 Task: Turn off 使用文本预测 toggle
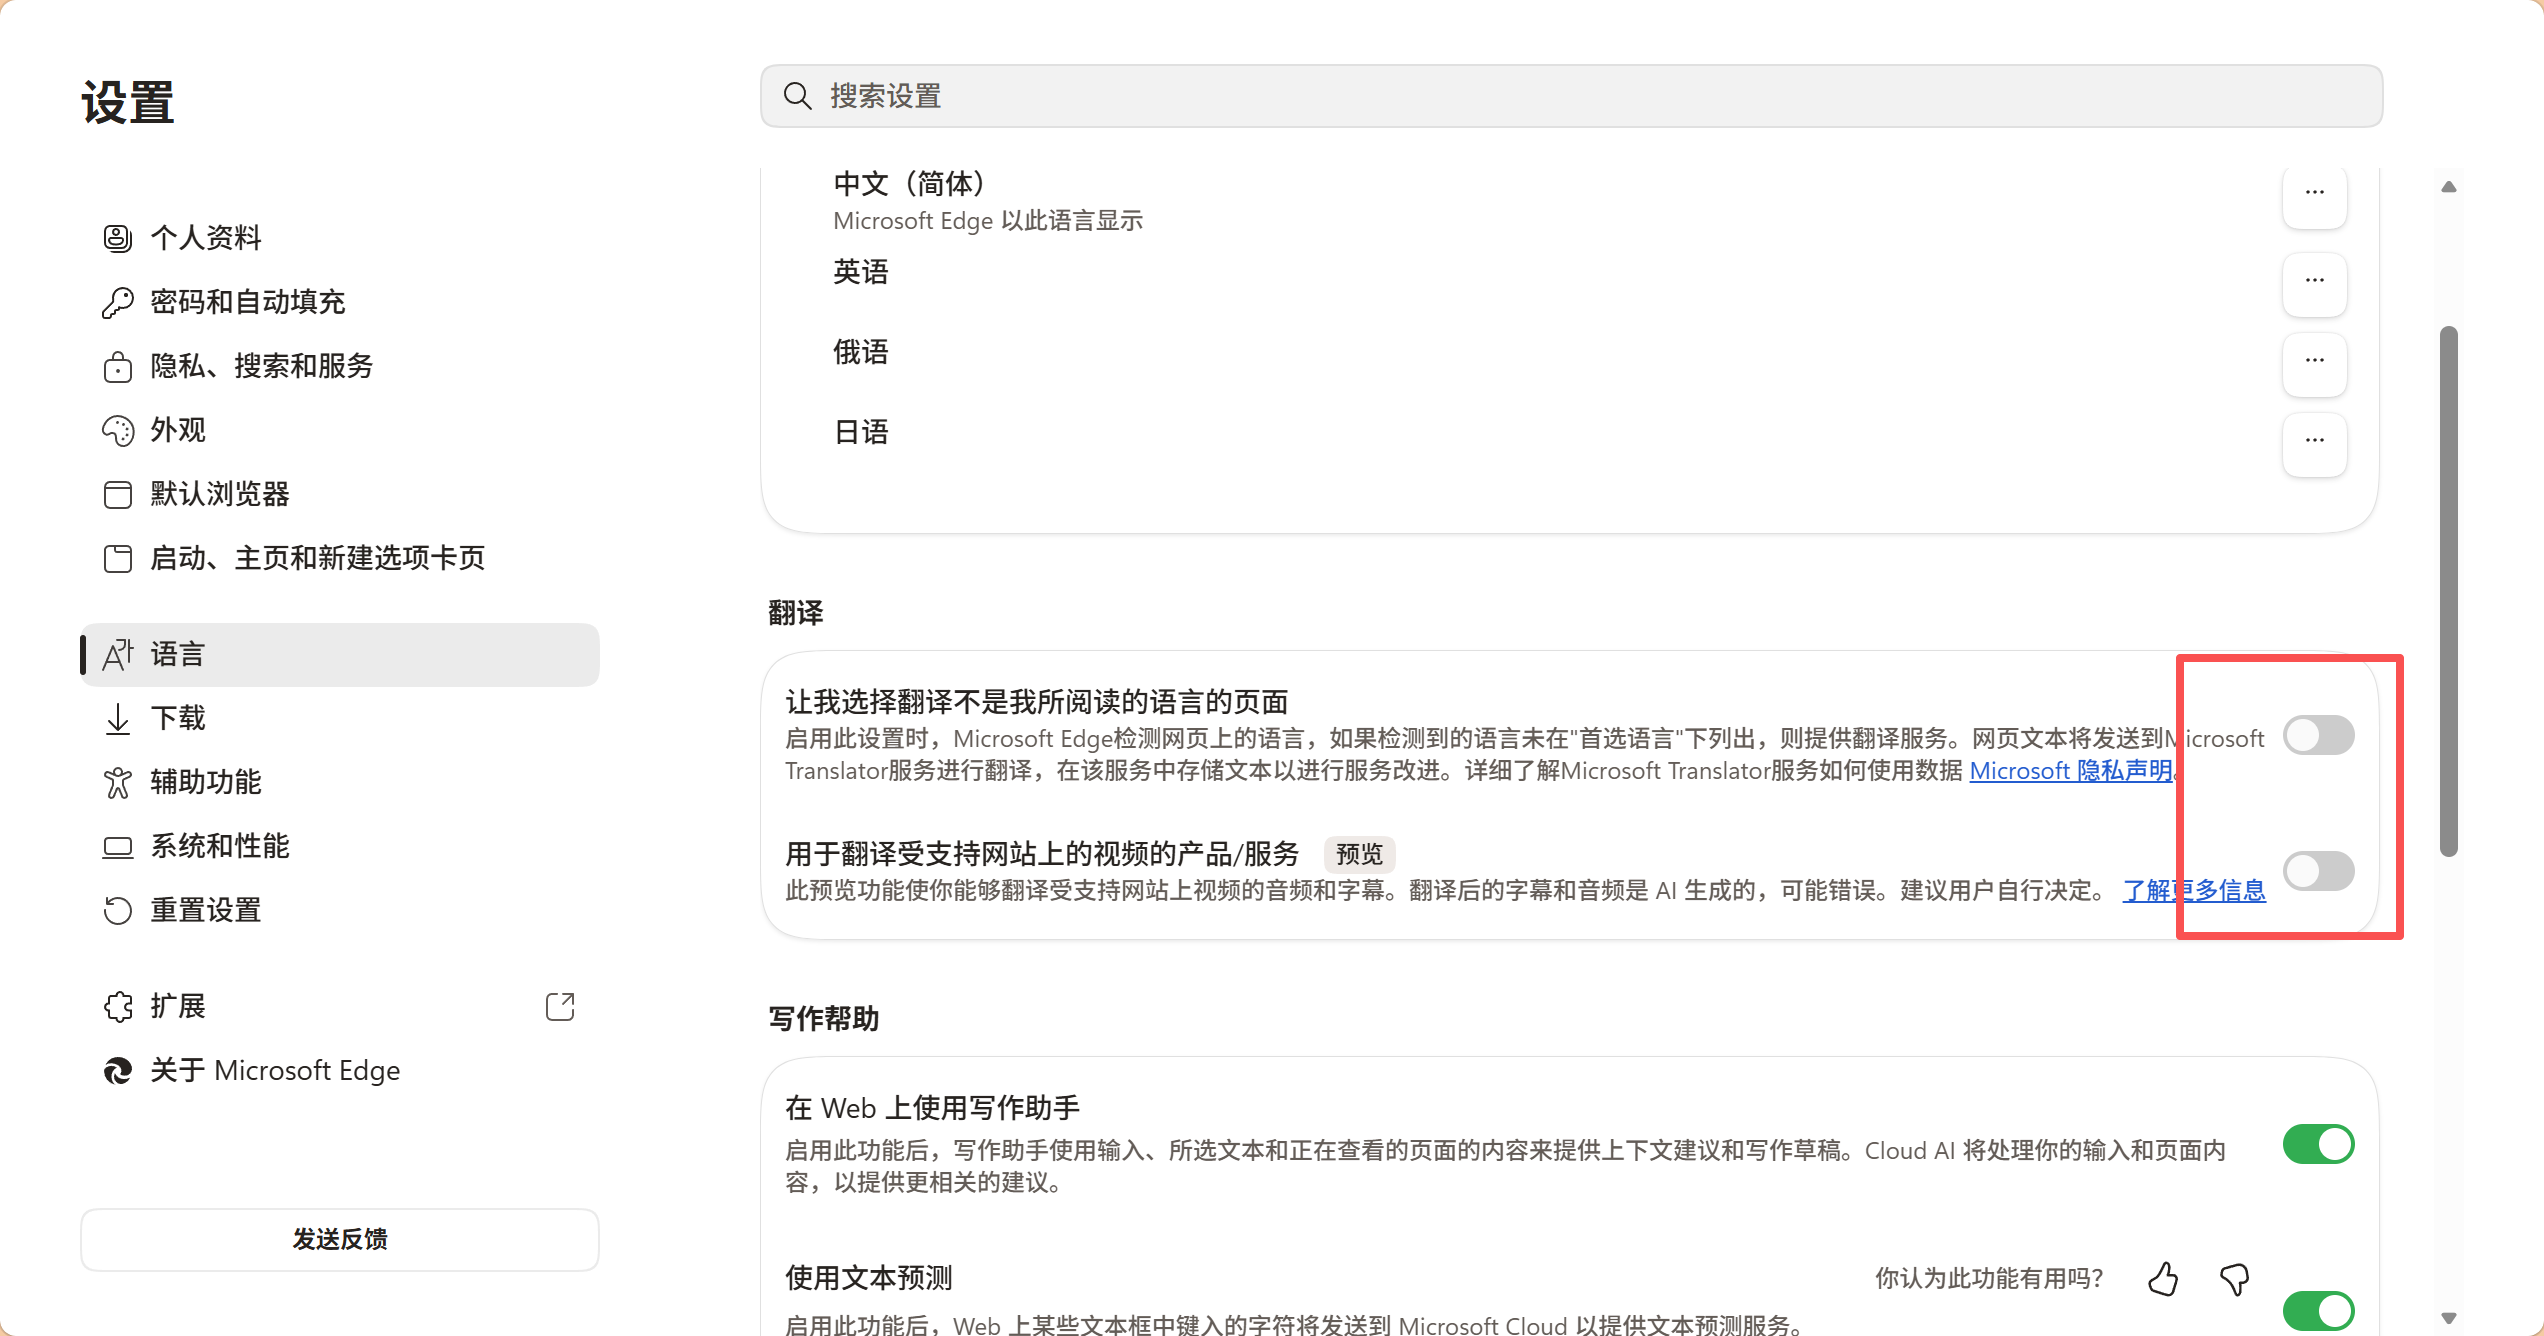[2319, 1309]
